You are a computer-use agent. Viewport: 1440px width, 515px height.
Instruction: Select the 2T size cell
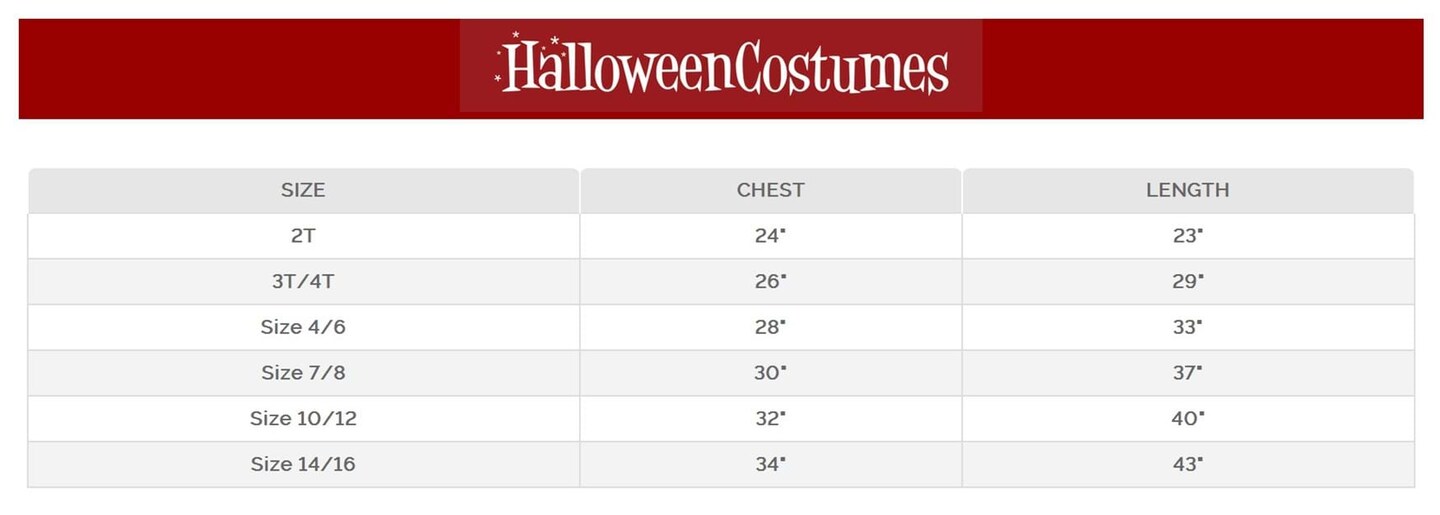tap(303, 236)
